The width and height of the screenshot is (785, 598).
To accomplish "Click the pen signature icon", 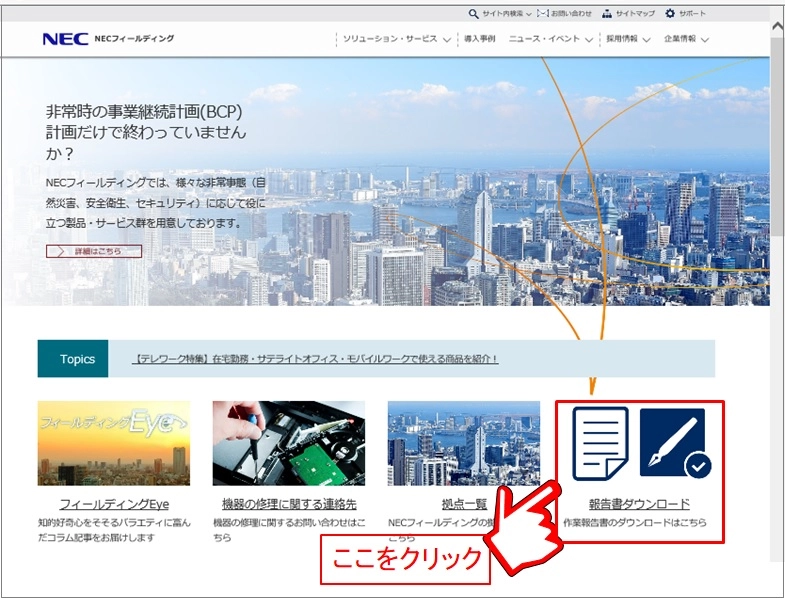I will click(x=675, y=443).
